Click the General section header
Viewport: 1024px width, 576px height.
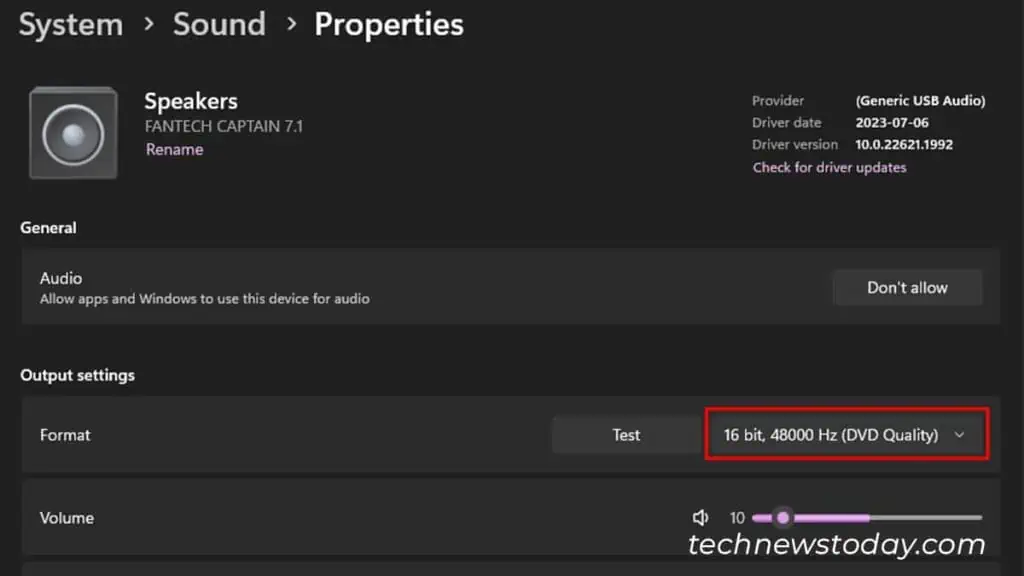48,227
